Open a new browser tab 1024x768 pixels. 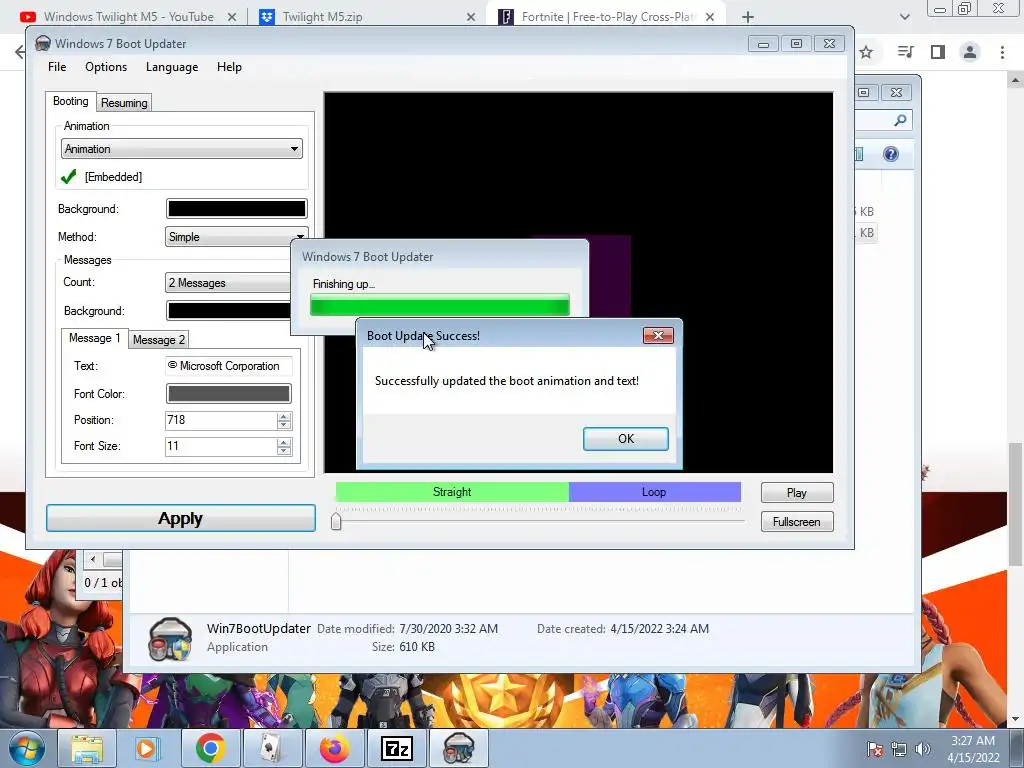(748, 17)
